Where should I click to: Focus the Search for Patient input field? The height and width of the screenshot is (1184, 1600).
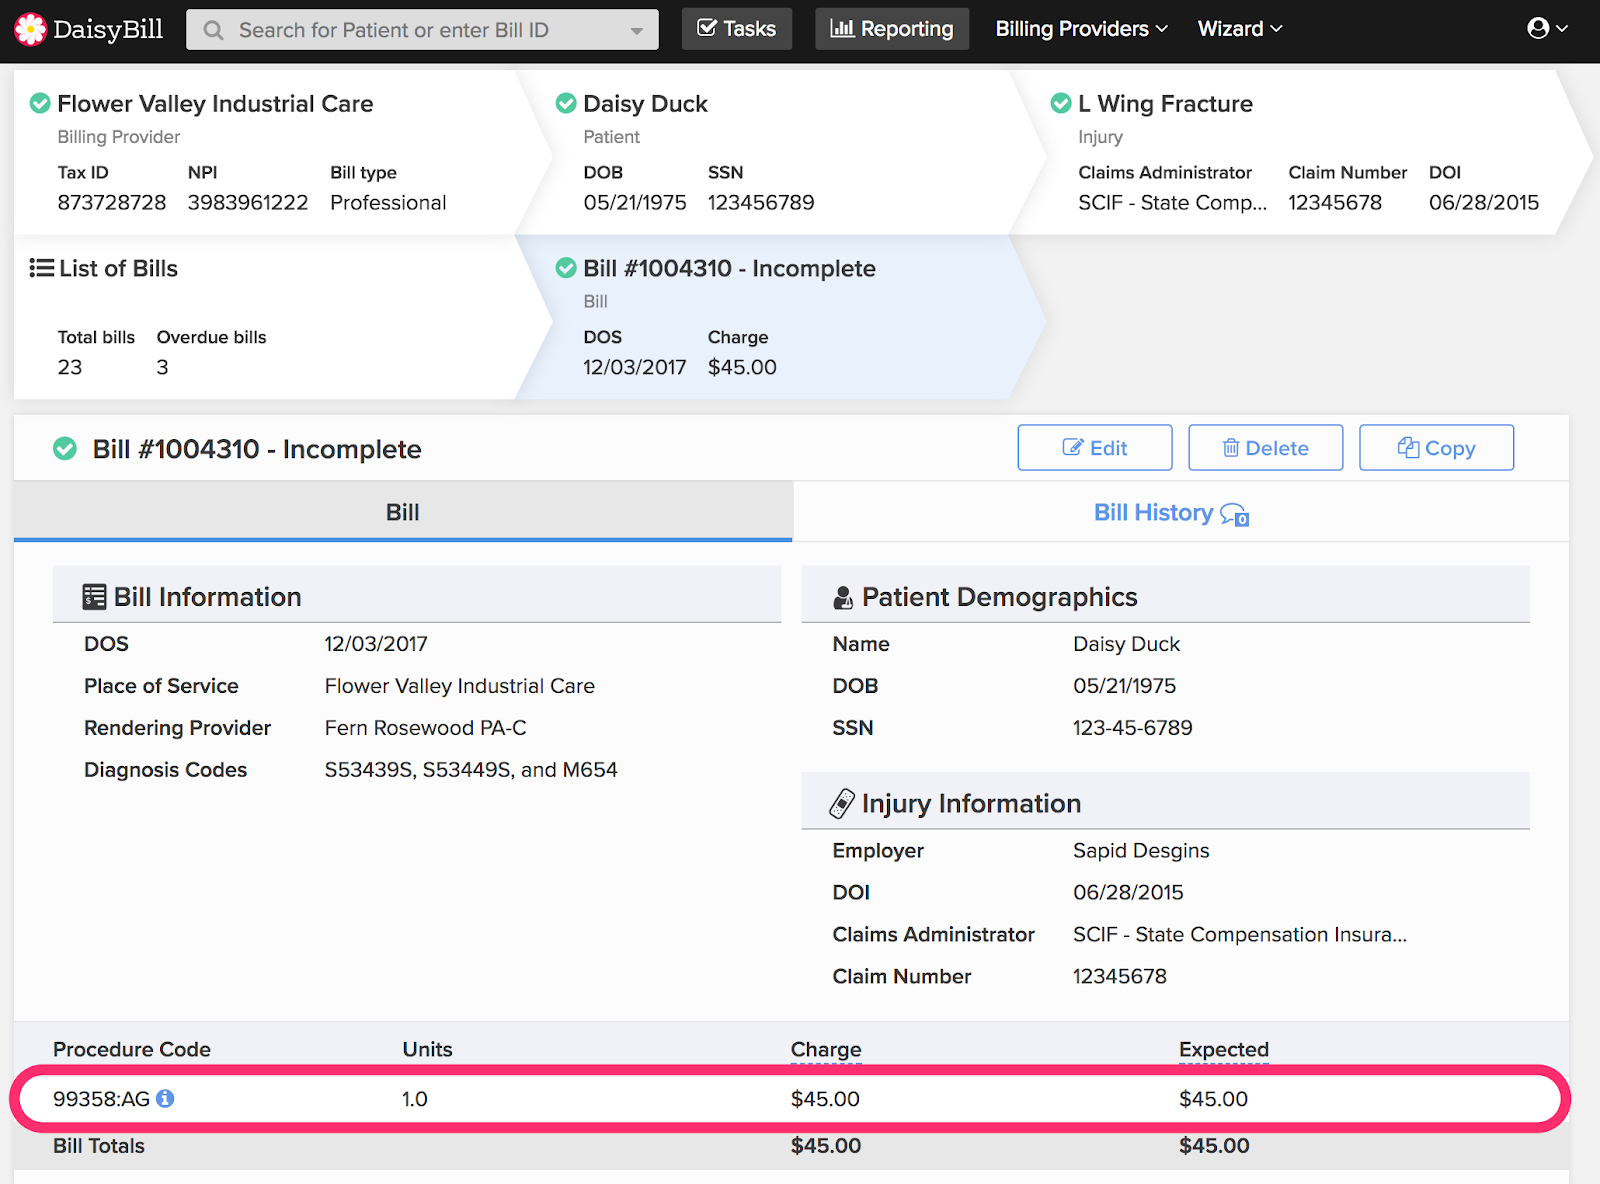tap(422, 30)
